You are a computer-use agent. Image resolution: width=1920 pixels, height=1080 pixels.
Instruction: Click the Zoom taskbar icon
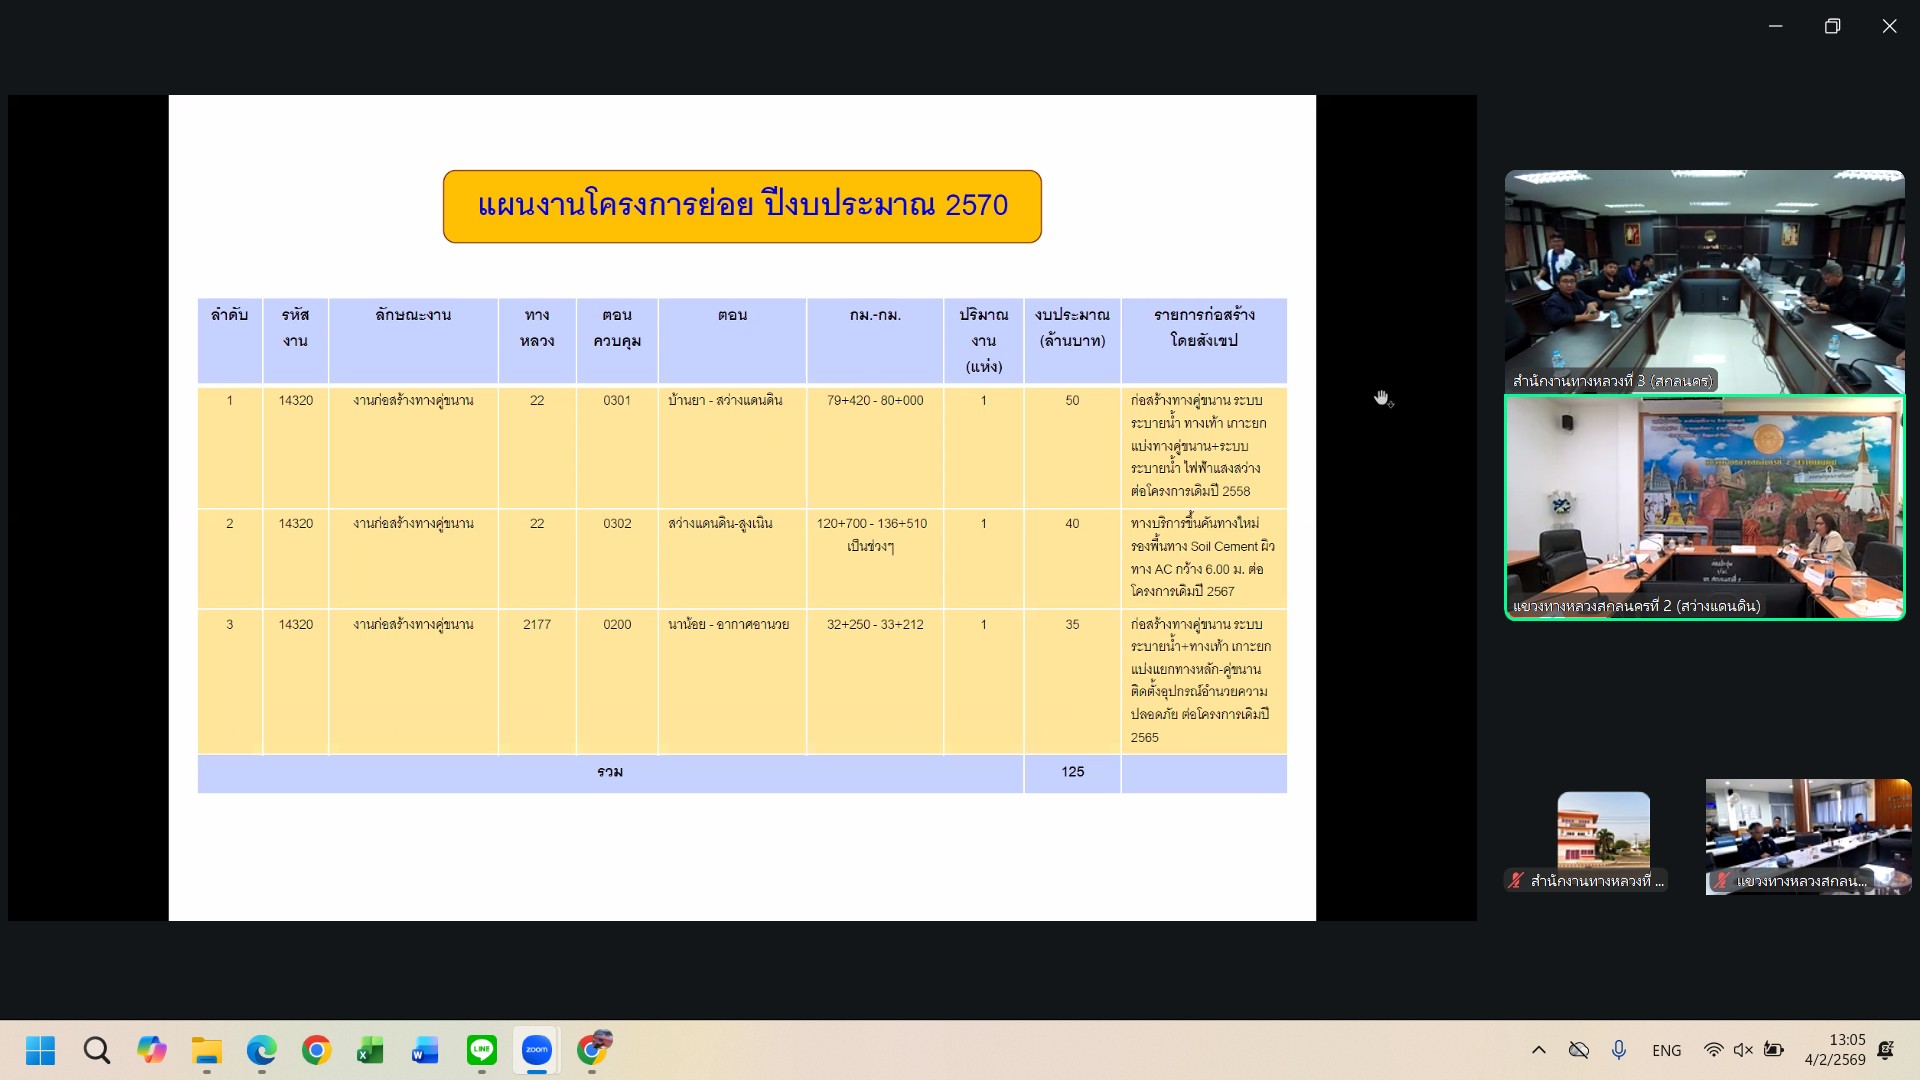pyautogui.click(x=537, y=1050)
